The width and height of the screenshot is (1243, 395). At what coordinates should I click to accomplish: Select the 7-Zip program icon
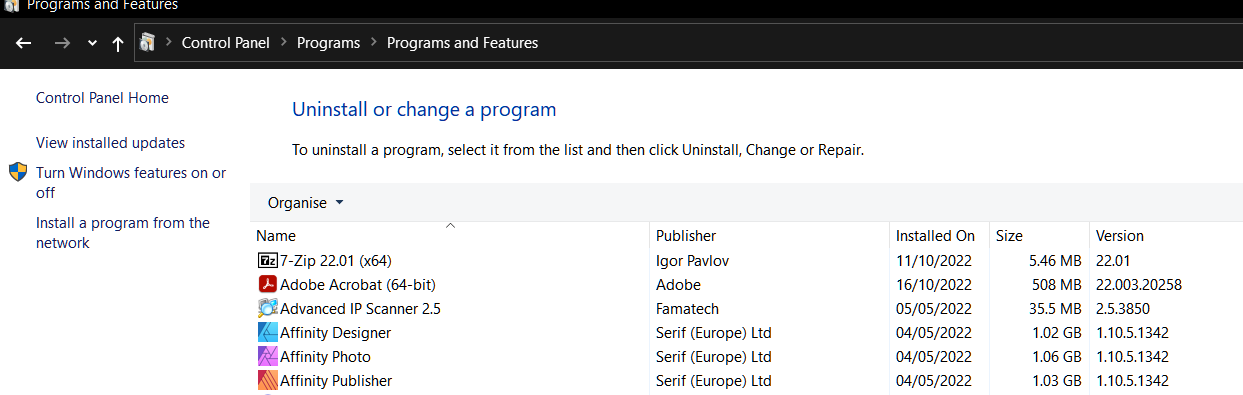267,260
